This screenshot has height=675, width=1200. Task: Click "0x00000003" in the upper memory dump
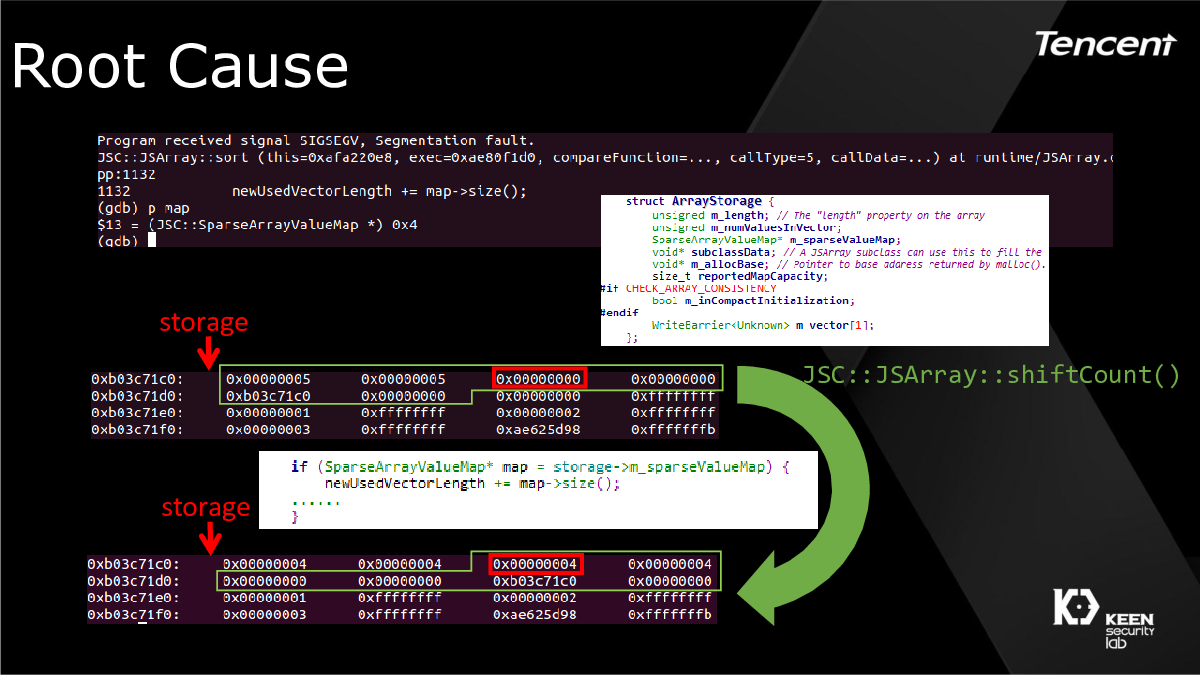[268, 429]
